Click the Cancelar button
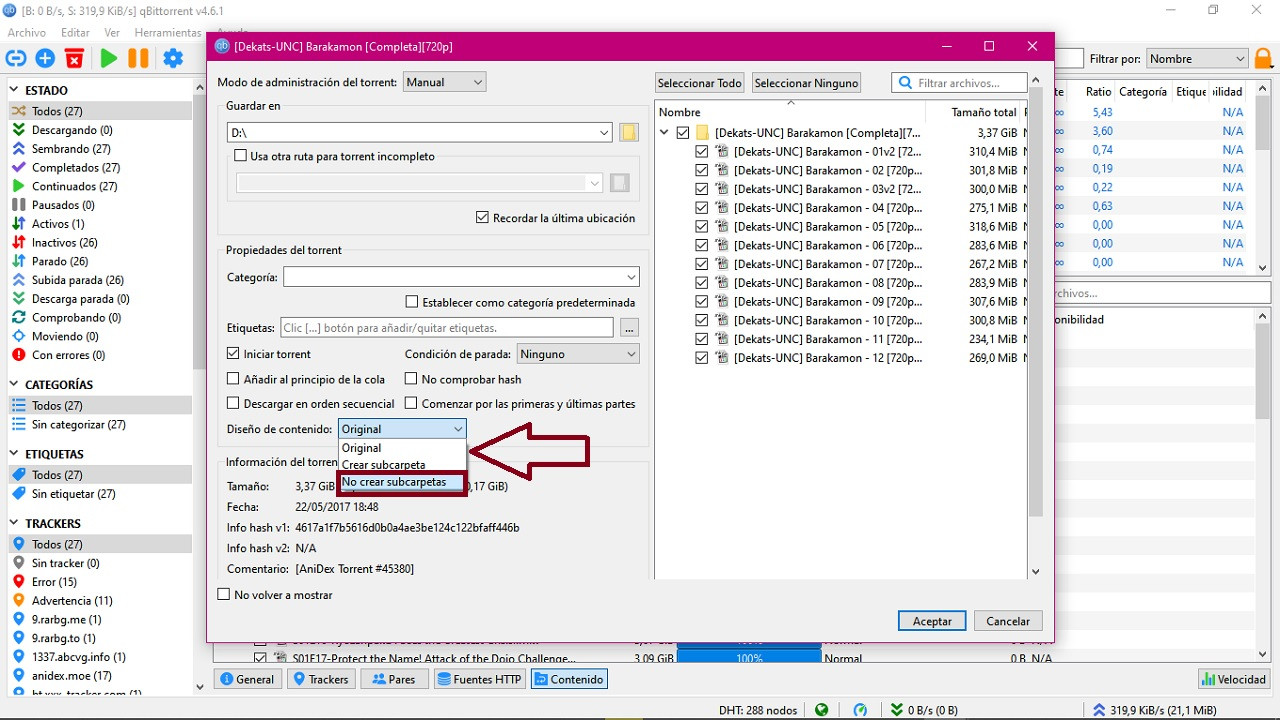The height and width of the screenshot is (720, 1280). pyautogui.click(x=1008, y=621)
